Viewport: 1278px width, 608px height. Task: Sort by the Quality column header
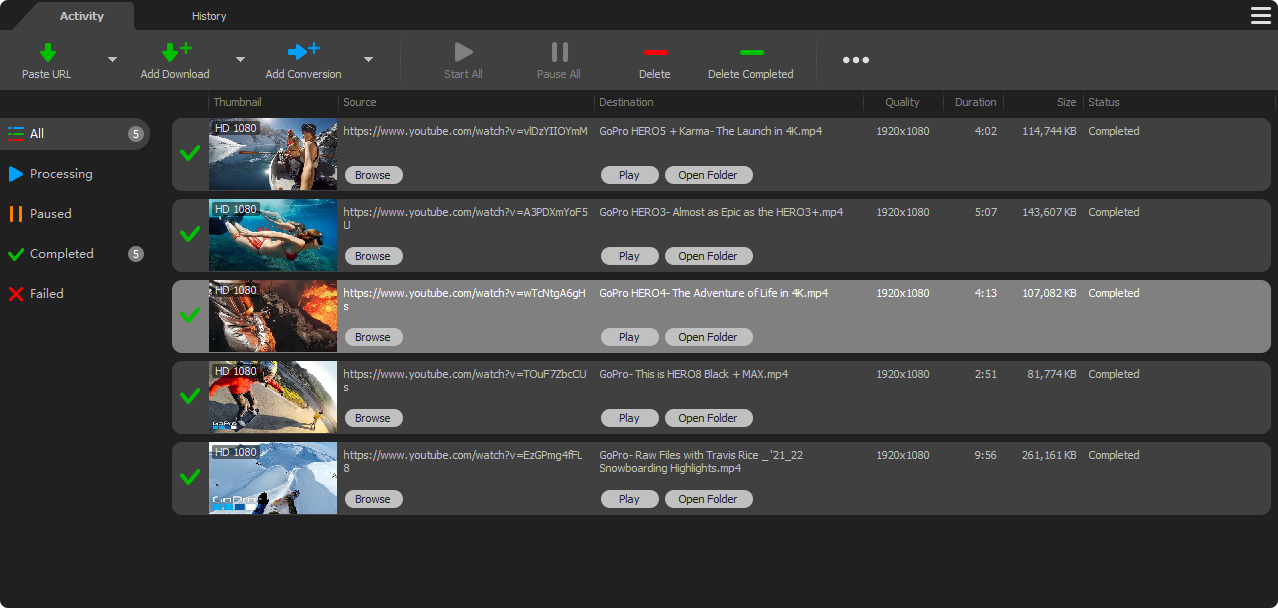(x=903, y=102)
